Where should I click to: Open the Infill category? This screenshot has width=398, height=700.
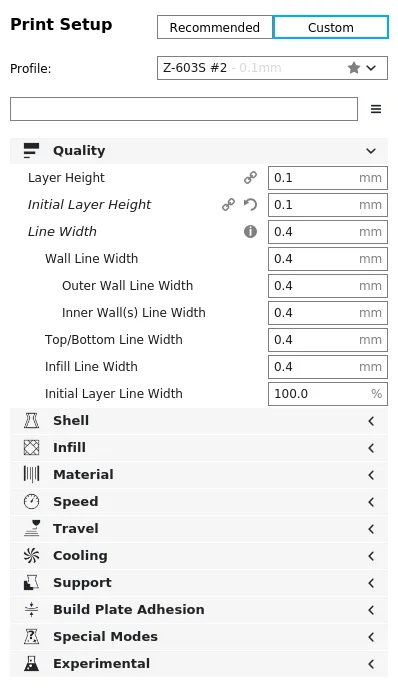199,448
